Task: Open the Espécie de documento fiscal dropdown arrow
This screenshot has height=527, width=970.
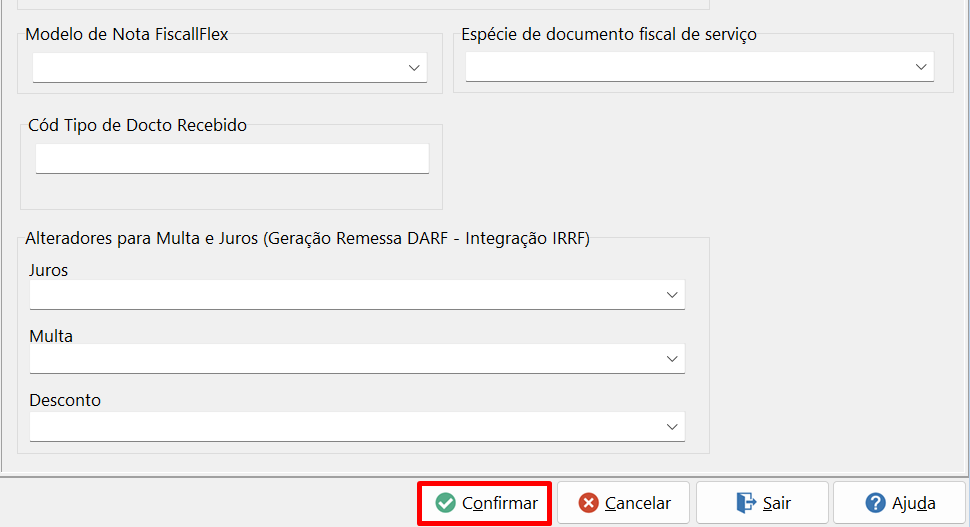Action: point(921,67)
